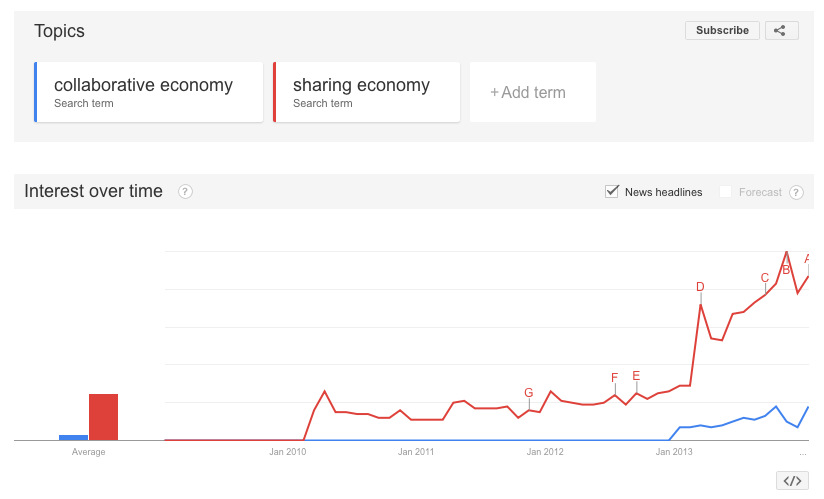This screenshot has height=499, width=824.
Task: Click the blue average bar
Action: [x=74, y=438]
